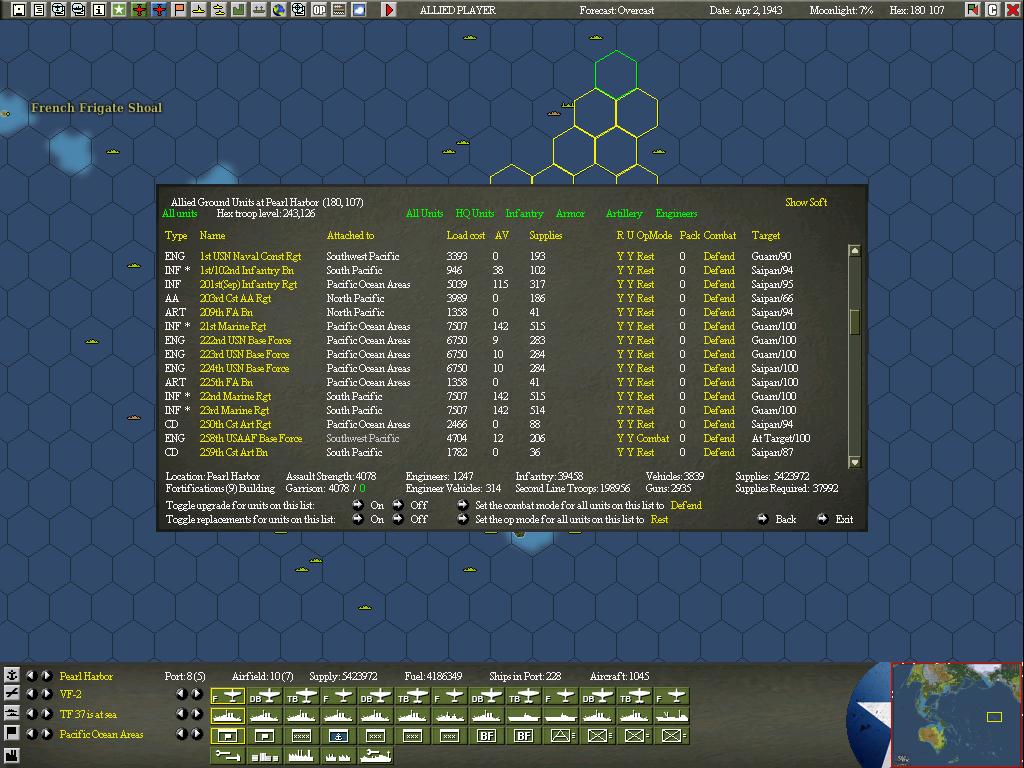Select the Artillery filter
The image size is (1024, 768).
click(624, 214)
